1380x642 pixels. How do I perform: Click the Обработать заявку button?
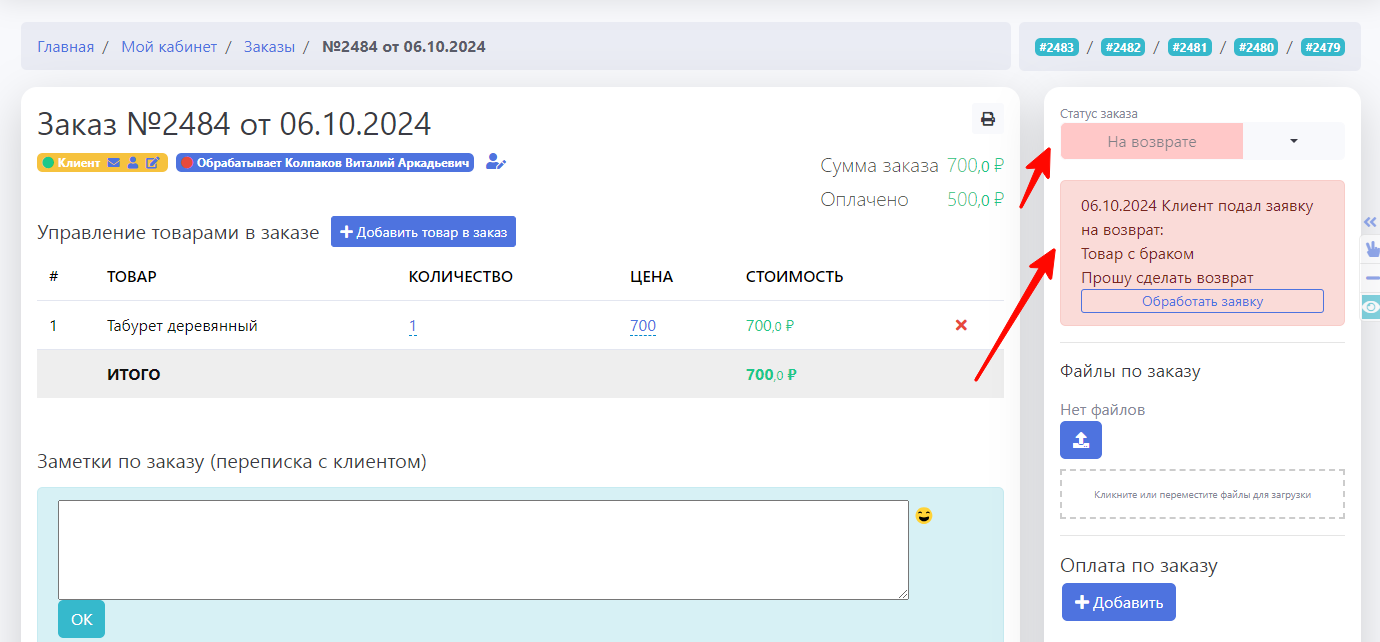(1202, 301)
